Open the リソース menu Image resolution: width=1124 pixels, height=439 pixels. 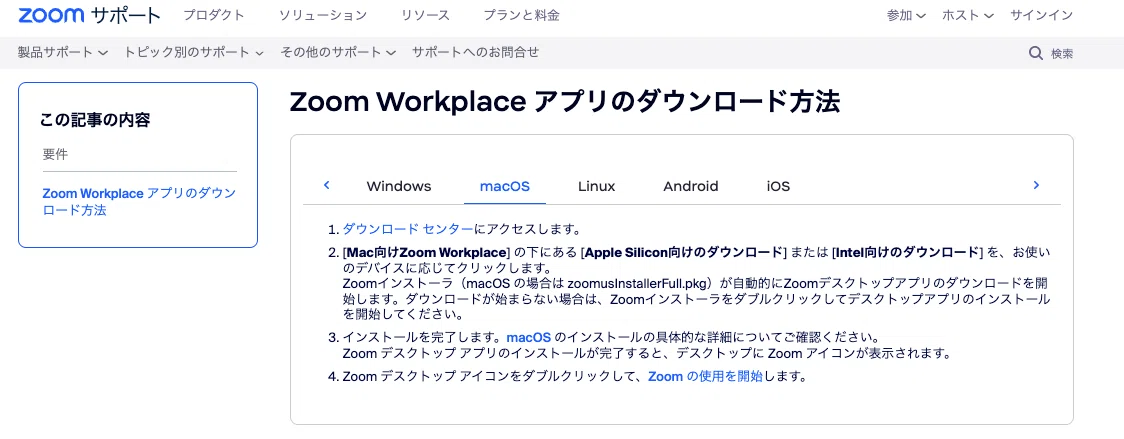tap(426, 15)
